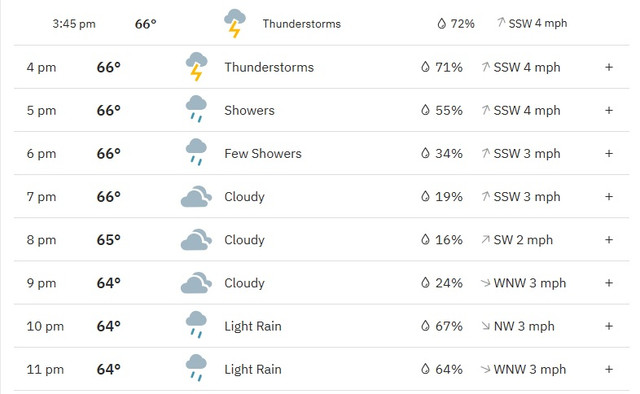The height and width of the screenshot is (394, 640).
Task: Click raindrop icon beside 71% precipitation
Action: click(425, 67)
